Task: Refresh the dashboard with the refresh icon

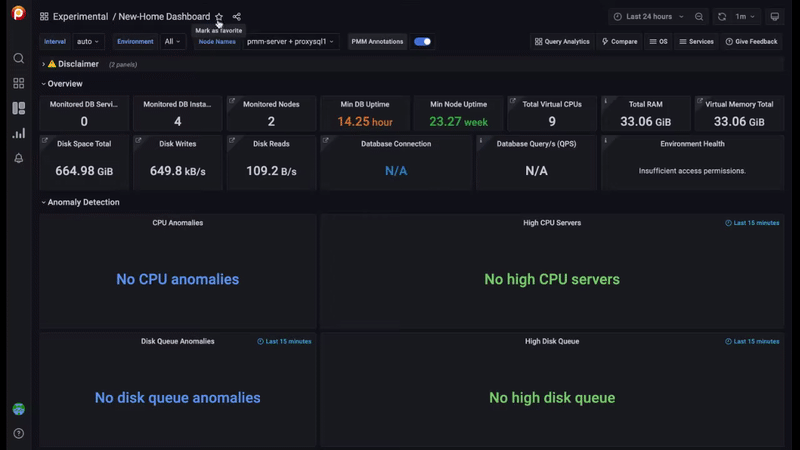Action: pyautogui.click(x=722, y=17)
